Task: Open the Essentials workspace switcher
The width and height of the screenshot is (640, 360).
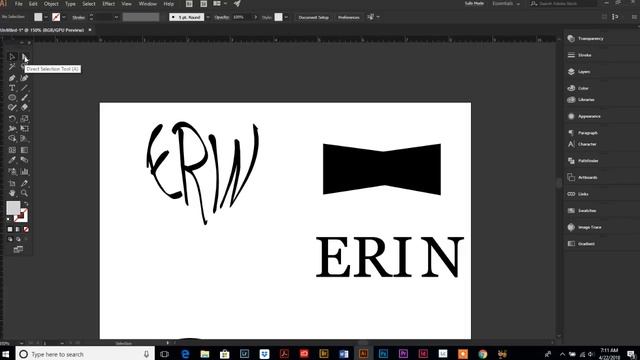Action: (506, 4)
